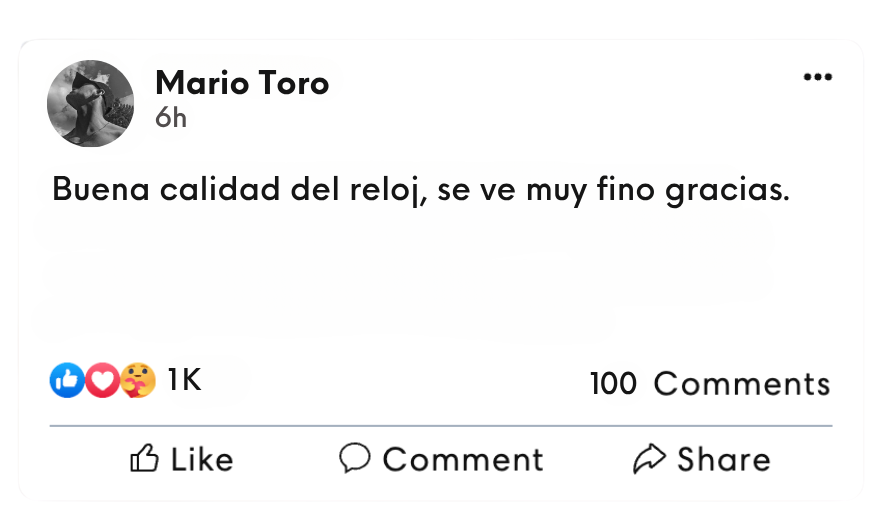
Task: Click the Comment button label
Action: [462, 459]
